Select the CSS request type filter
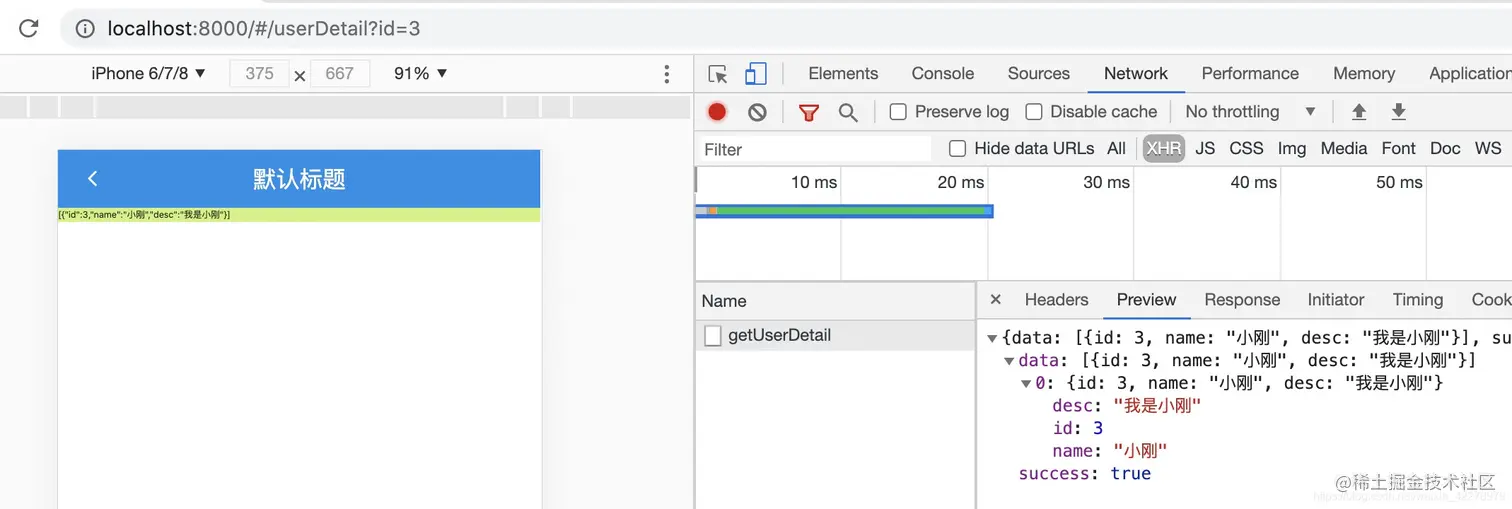 (1246, 148)
